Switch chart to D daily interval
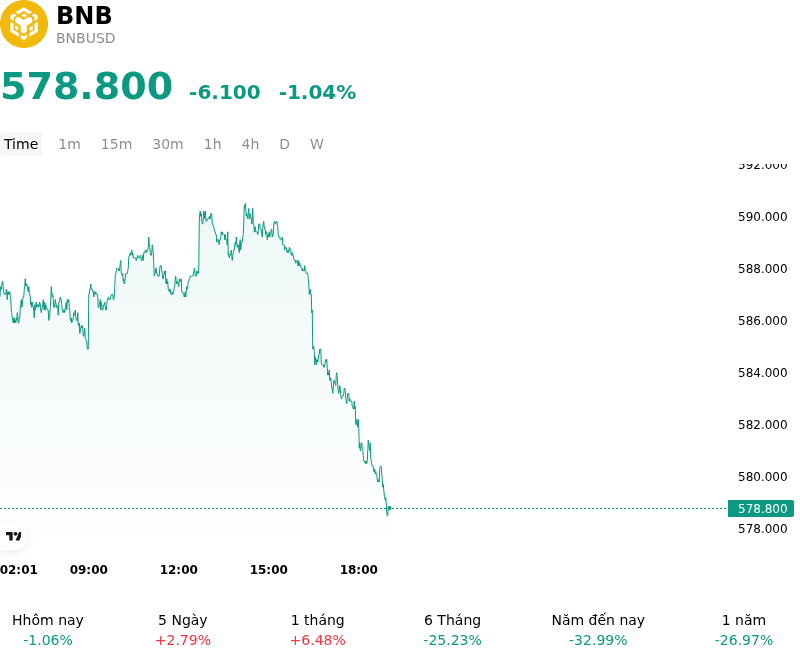The width and height of the screenshot is (800, 660). click(x=285, y=144)
